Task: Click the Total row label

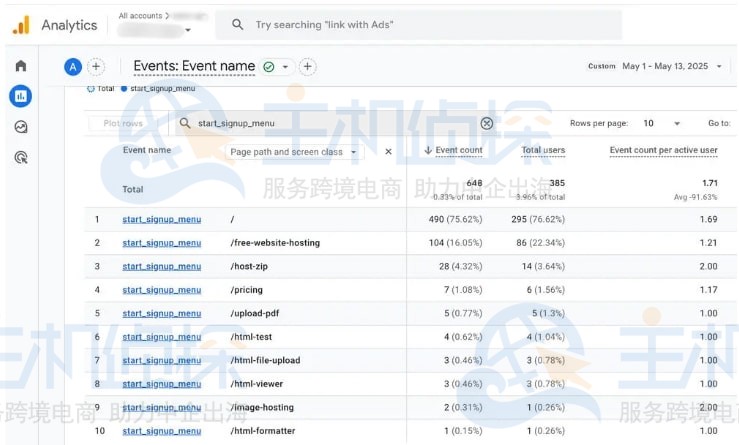Action: pyautogui.click(x=133, y=190)
